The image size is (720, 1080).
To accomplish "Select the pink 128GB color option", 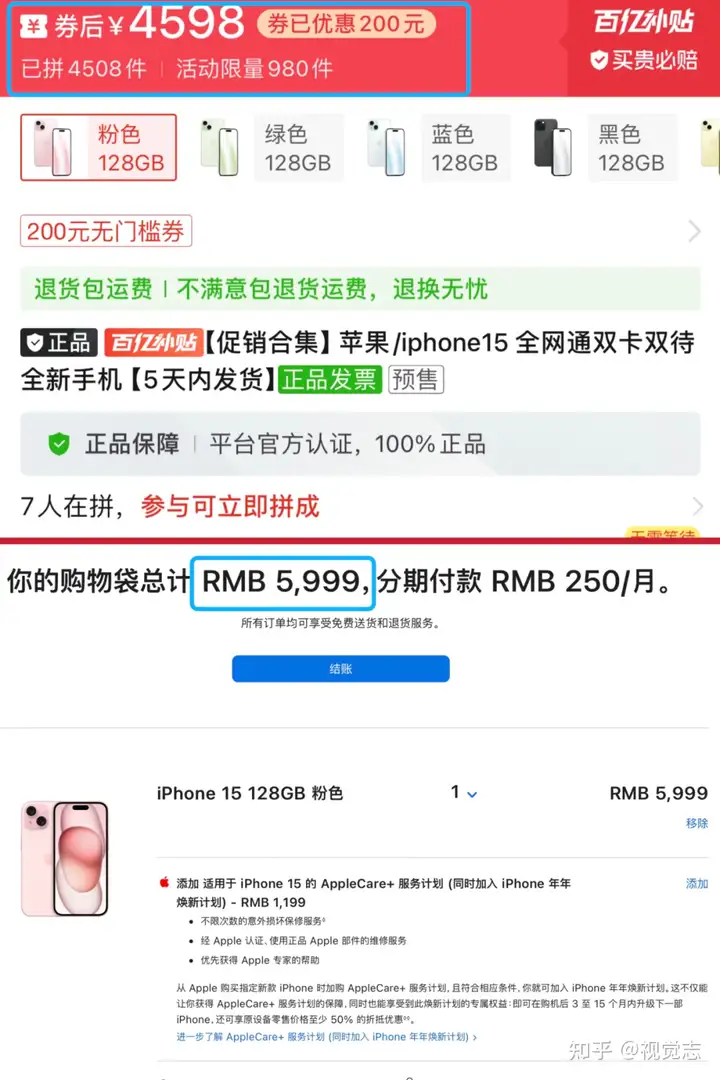I will tap(99, 147).
